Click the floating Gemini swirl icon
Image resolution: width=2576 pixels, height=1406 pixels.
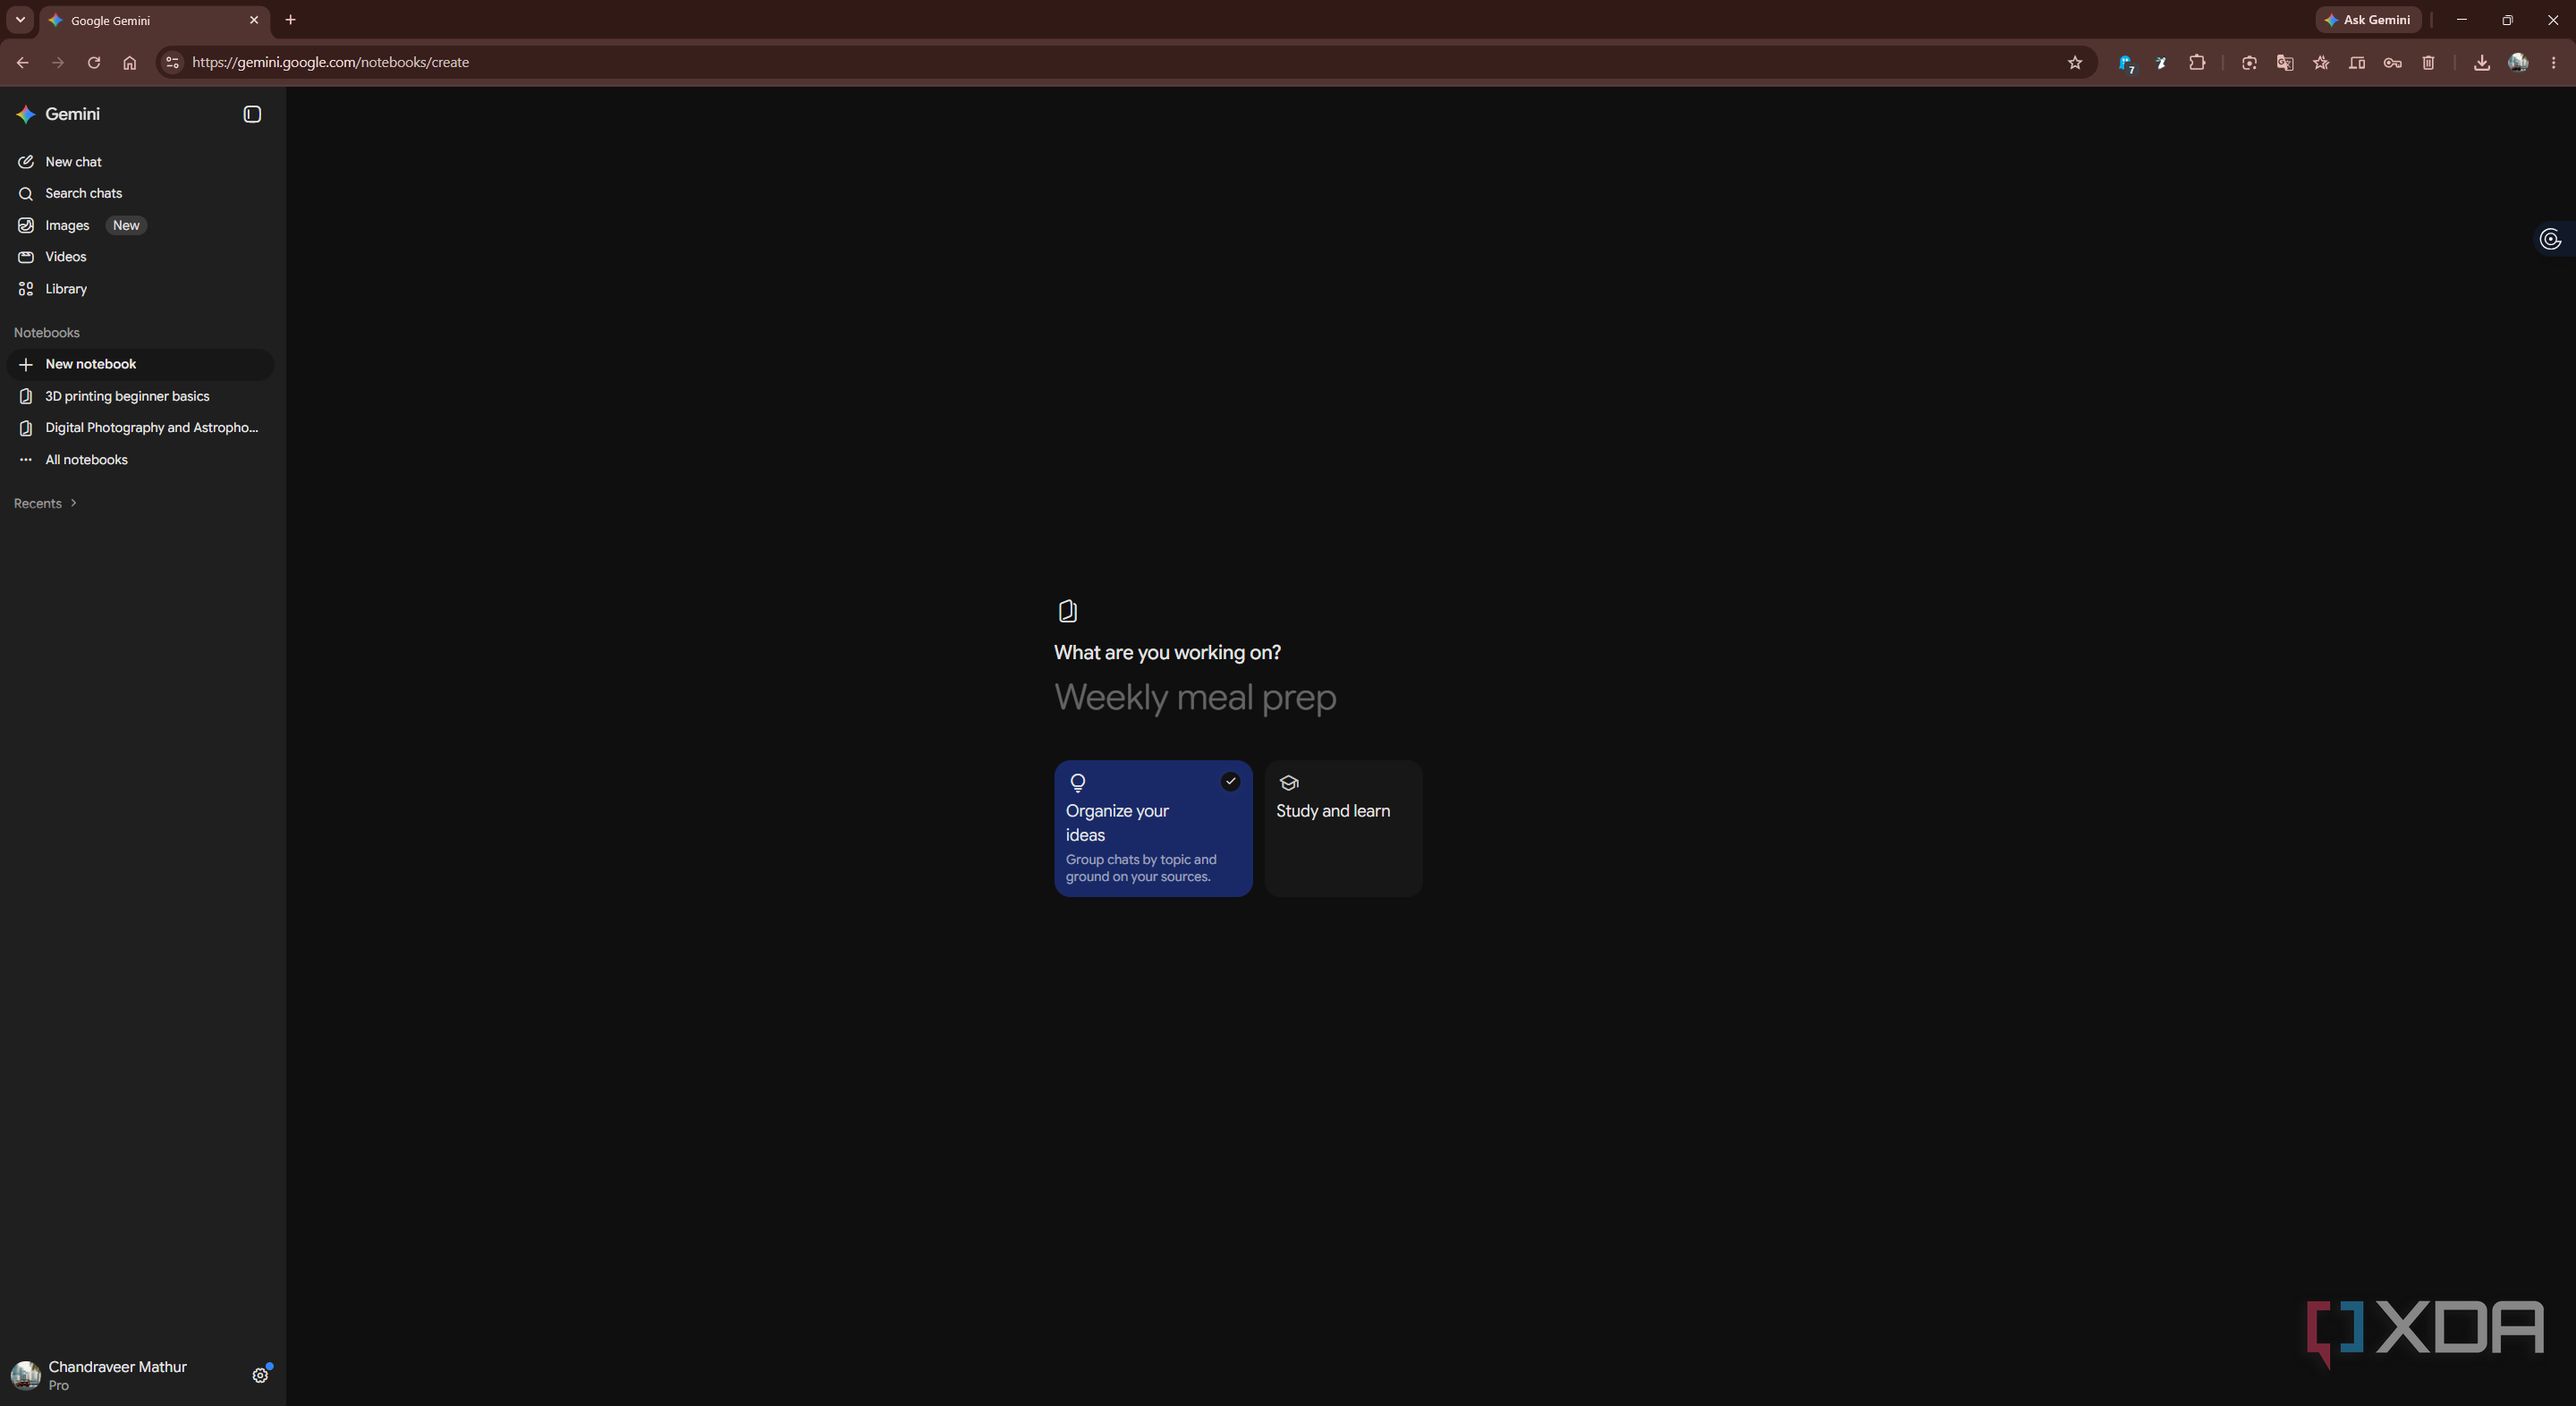pyautogui.click(x=2550, y=239)
